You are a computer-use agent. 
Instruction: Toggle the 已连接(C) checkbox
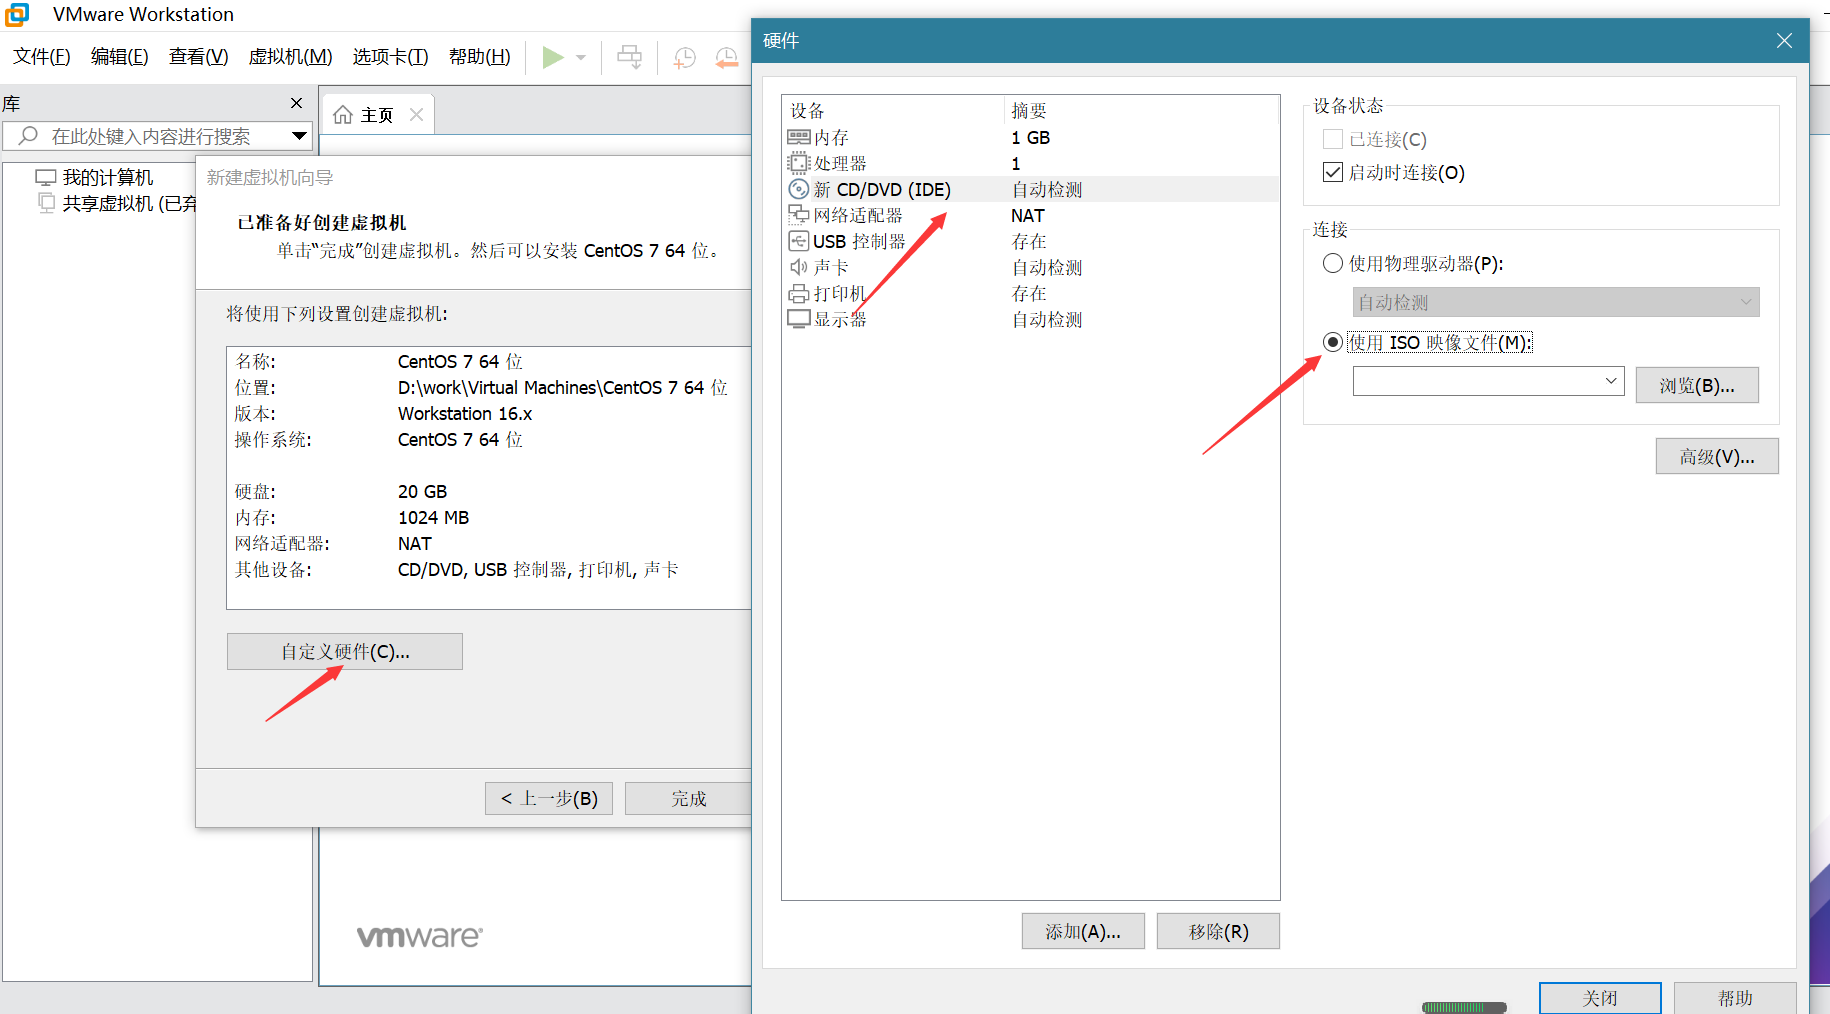(x=1333, y=139)
